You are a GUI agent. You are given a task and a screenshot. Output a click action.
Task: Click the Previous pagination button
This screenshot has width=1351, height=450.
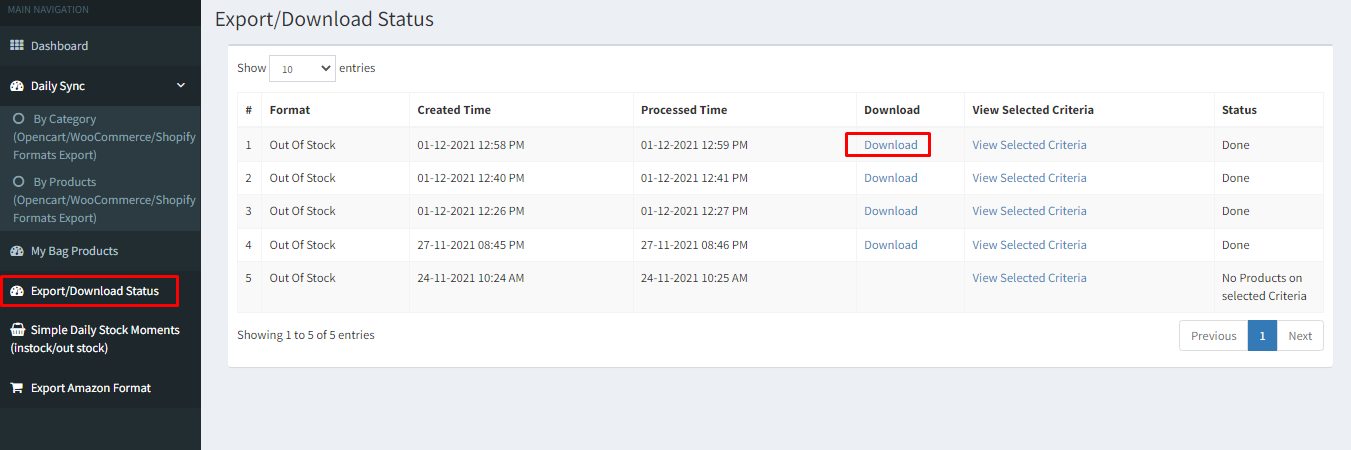point(1214,336)
